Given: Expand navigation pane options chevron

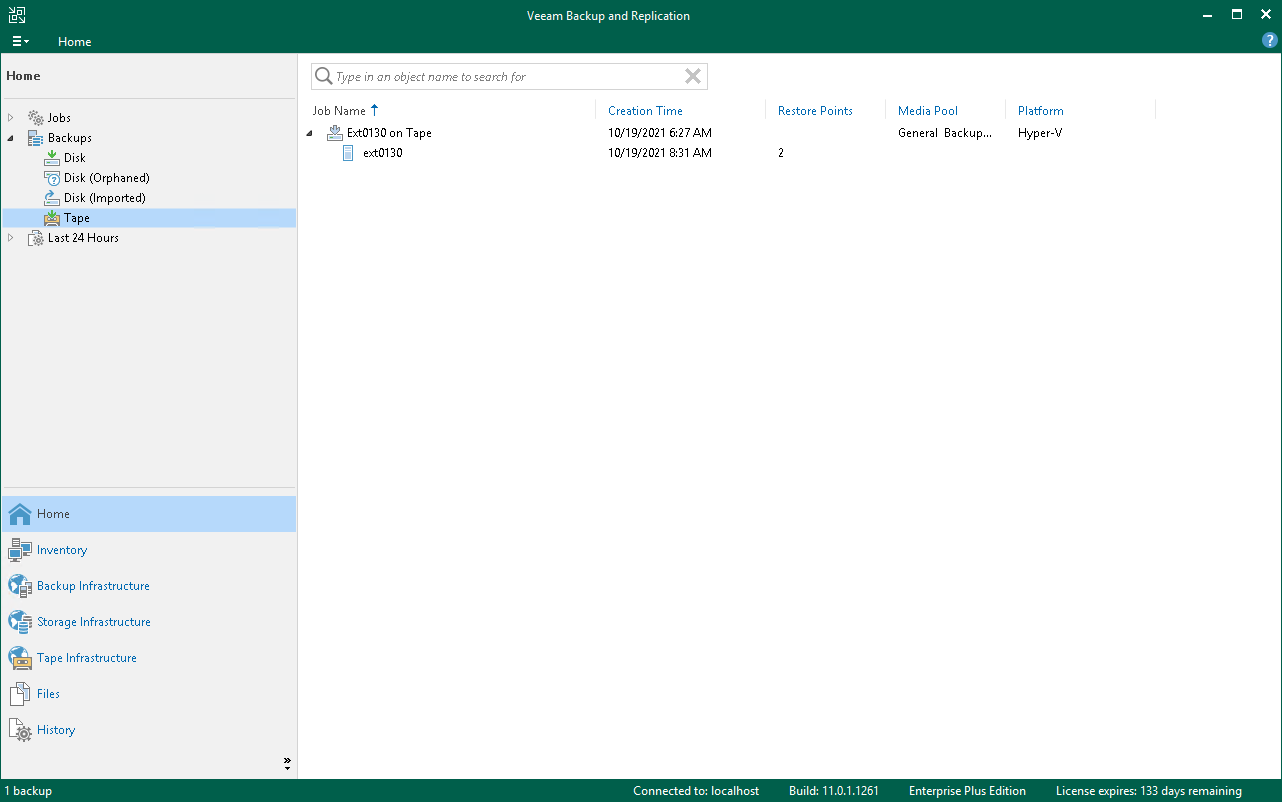Looking at the screenshot, I should (287, 763).
